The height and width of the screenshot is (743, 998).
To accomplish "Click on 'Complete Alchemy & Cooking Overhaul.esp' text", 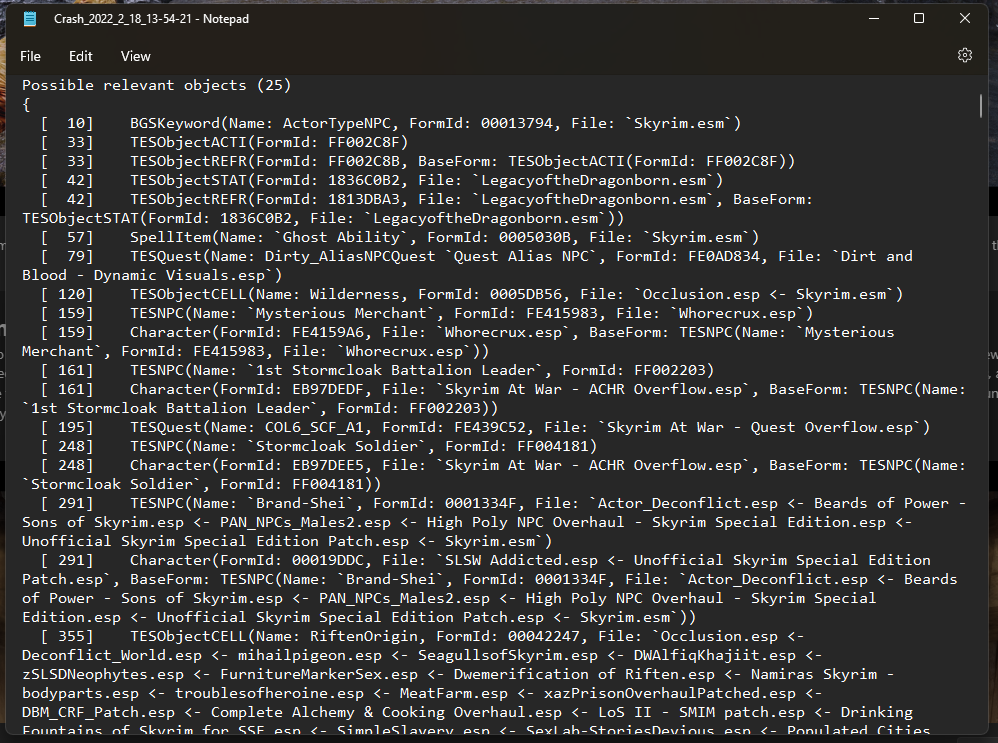I will (386, 712).
